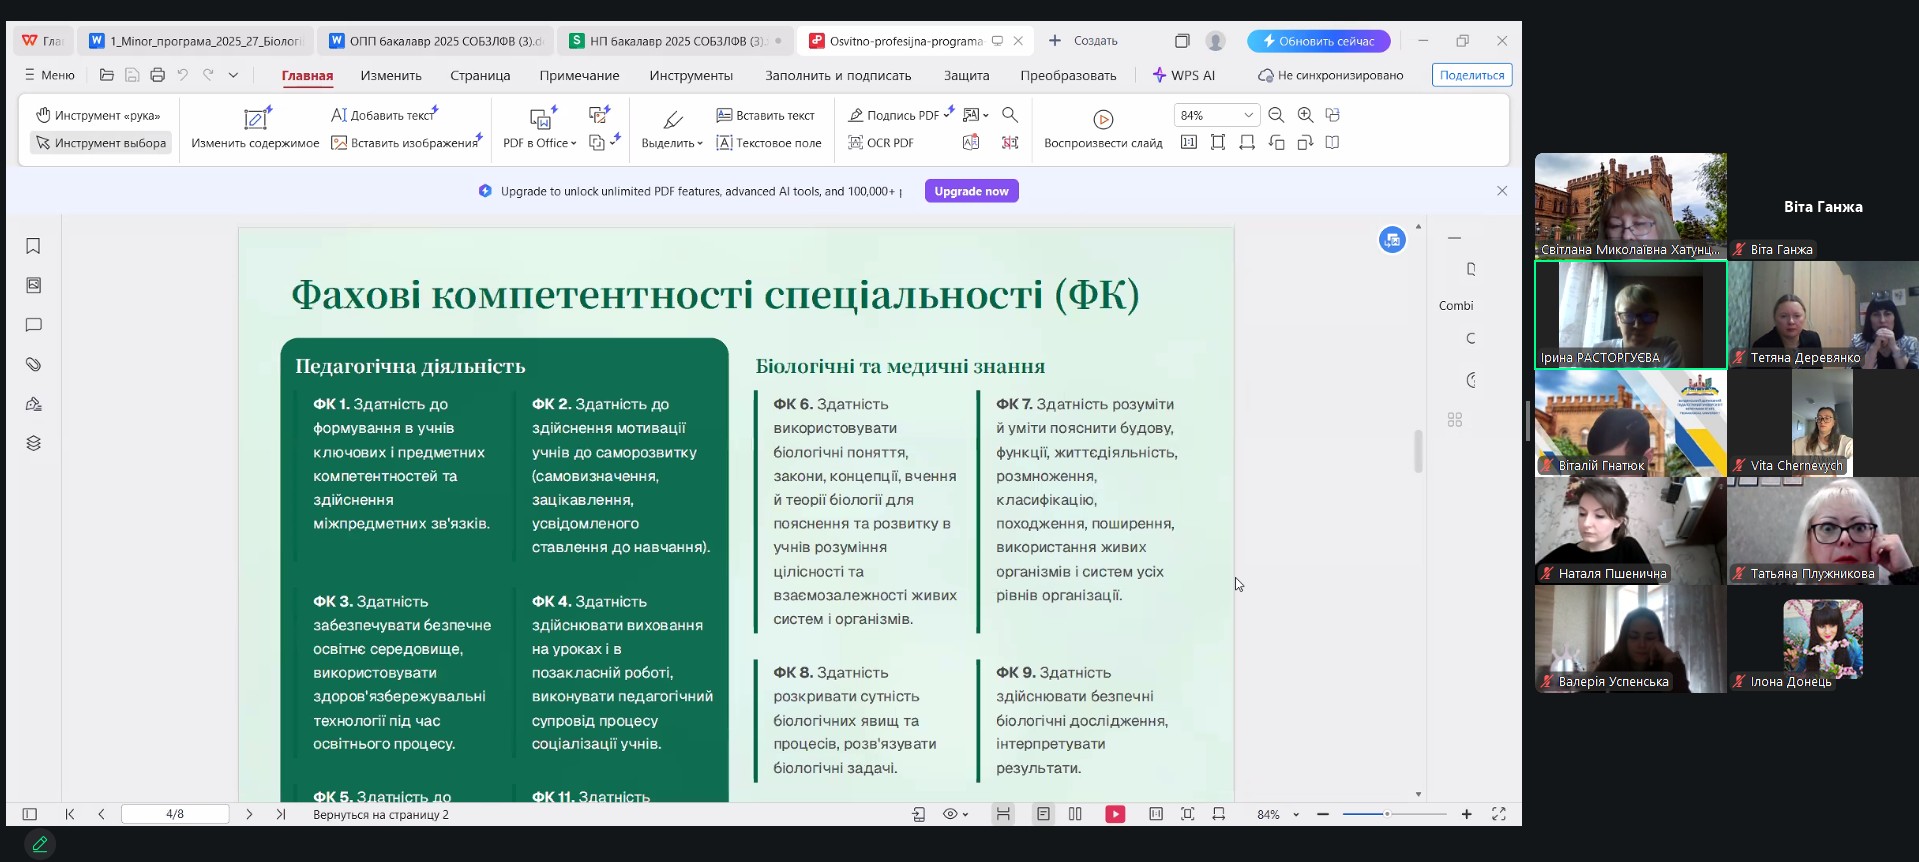
Task: Toggle the left navigation pane button
Action: (x=30, y=814)
